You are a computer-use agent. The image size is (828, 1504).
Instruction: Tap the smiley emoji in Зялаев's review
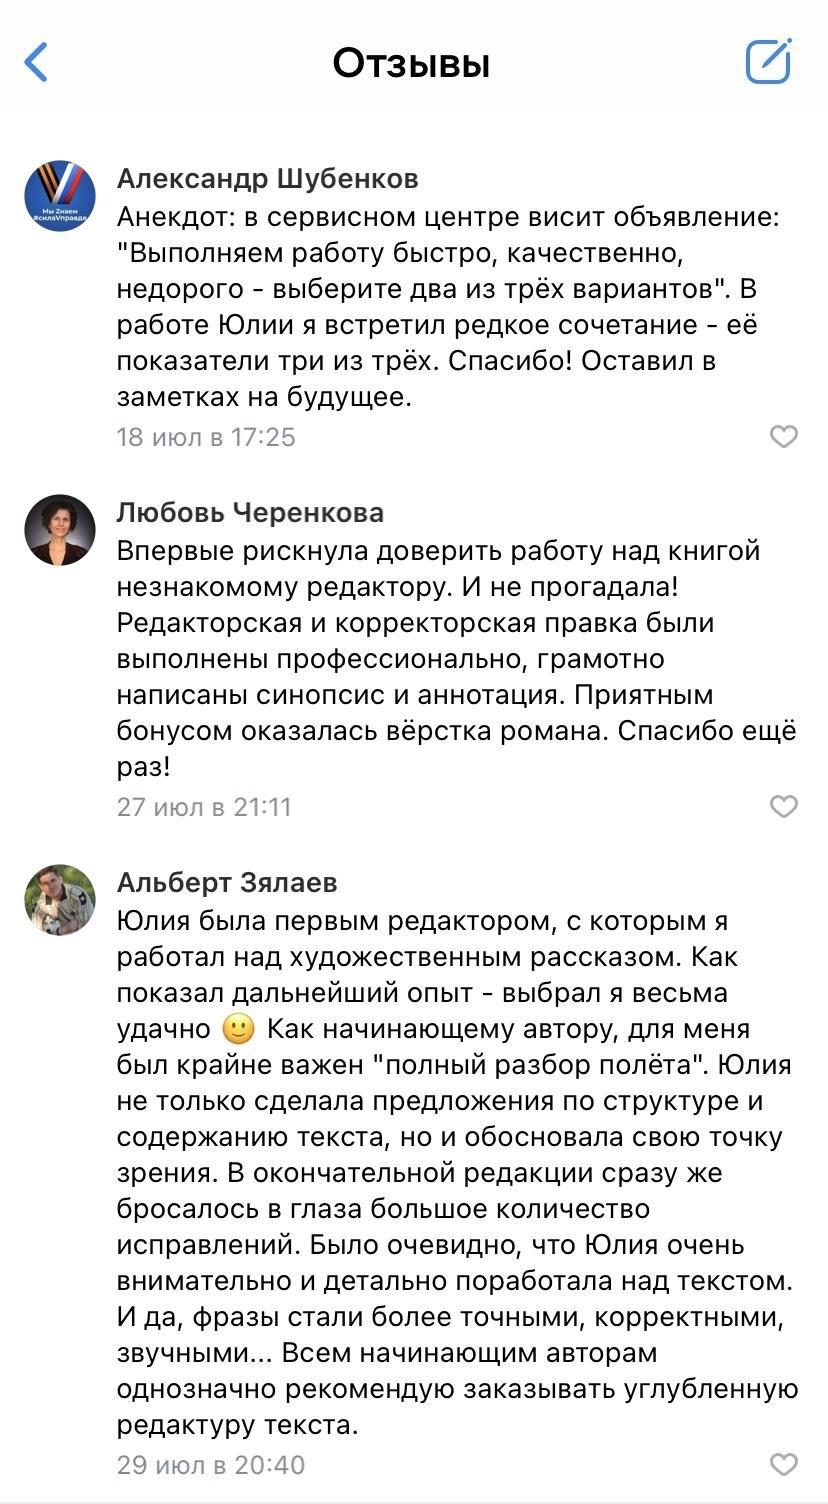tap(238, 1029)
